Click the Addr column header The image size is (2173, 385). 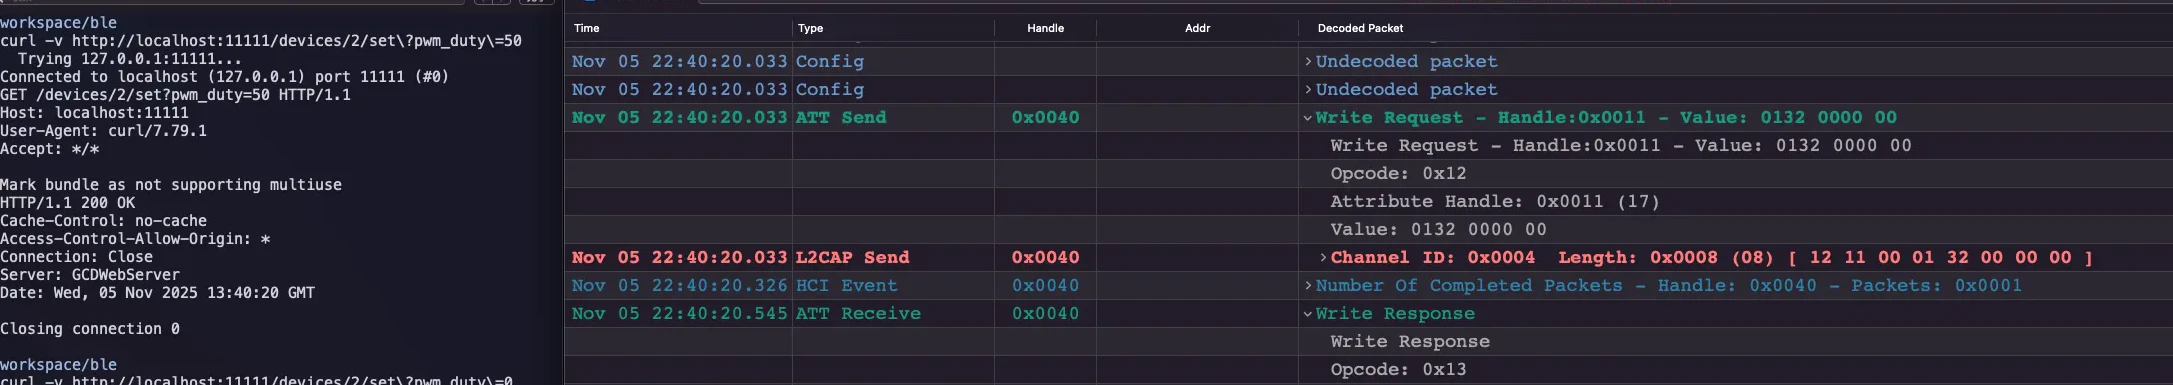click(1197, 28)
